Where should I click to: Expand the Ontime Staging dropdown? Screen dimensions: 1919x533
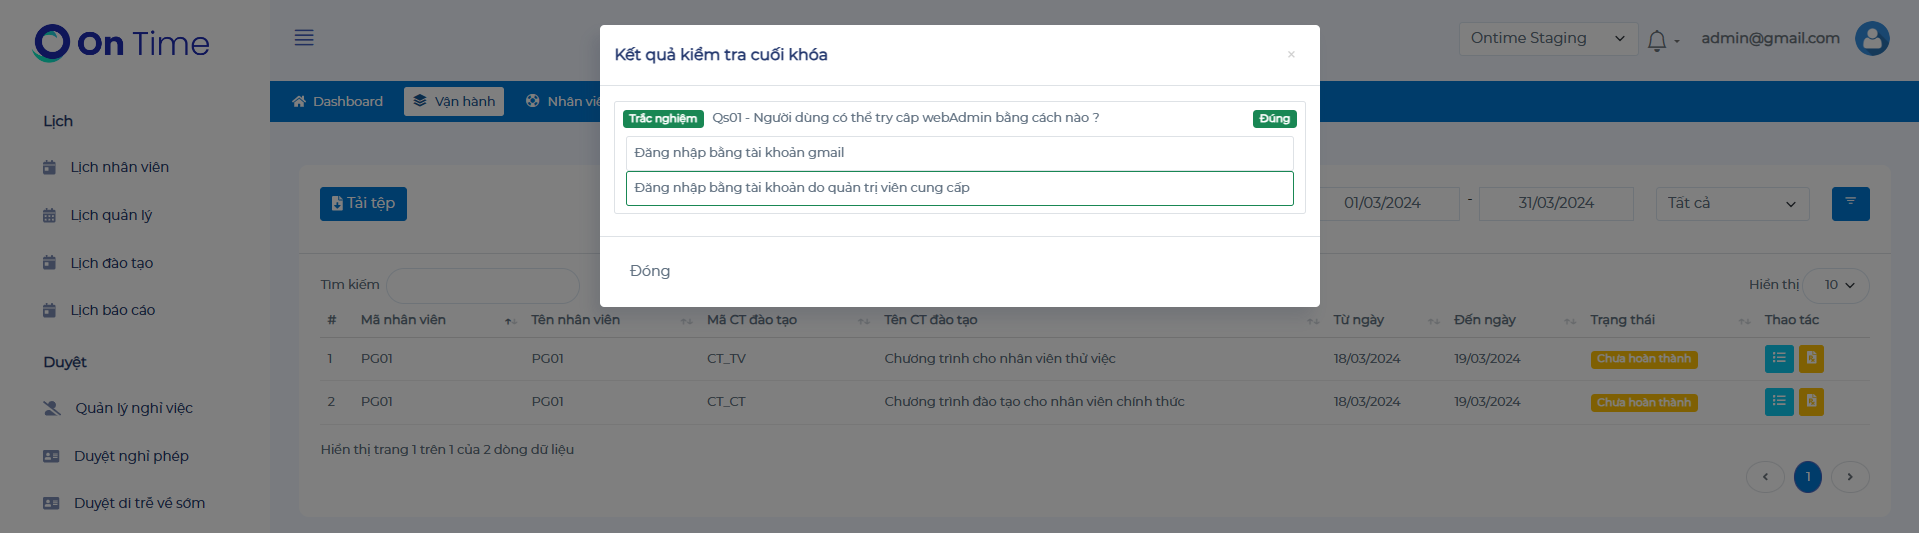click(x=1548, y=39)
